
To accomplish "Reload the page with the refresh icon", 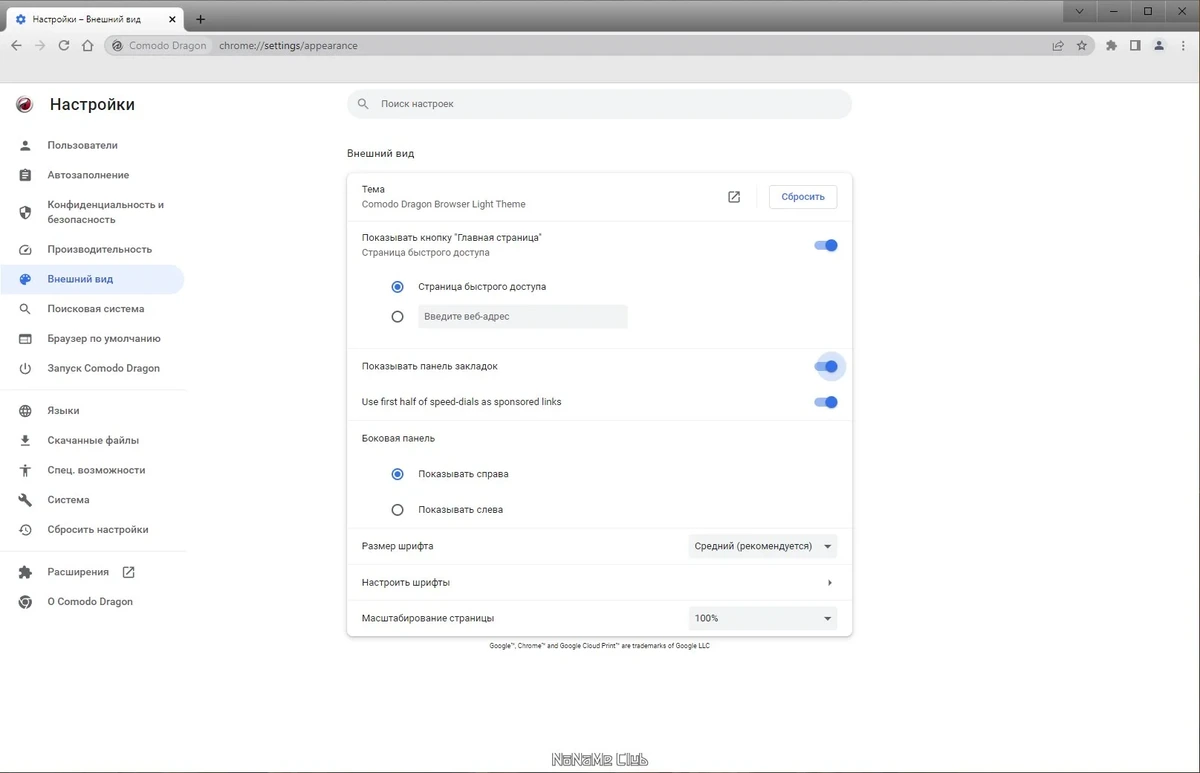I will [63, 45].
